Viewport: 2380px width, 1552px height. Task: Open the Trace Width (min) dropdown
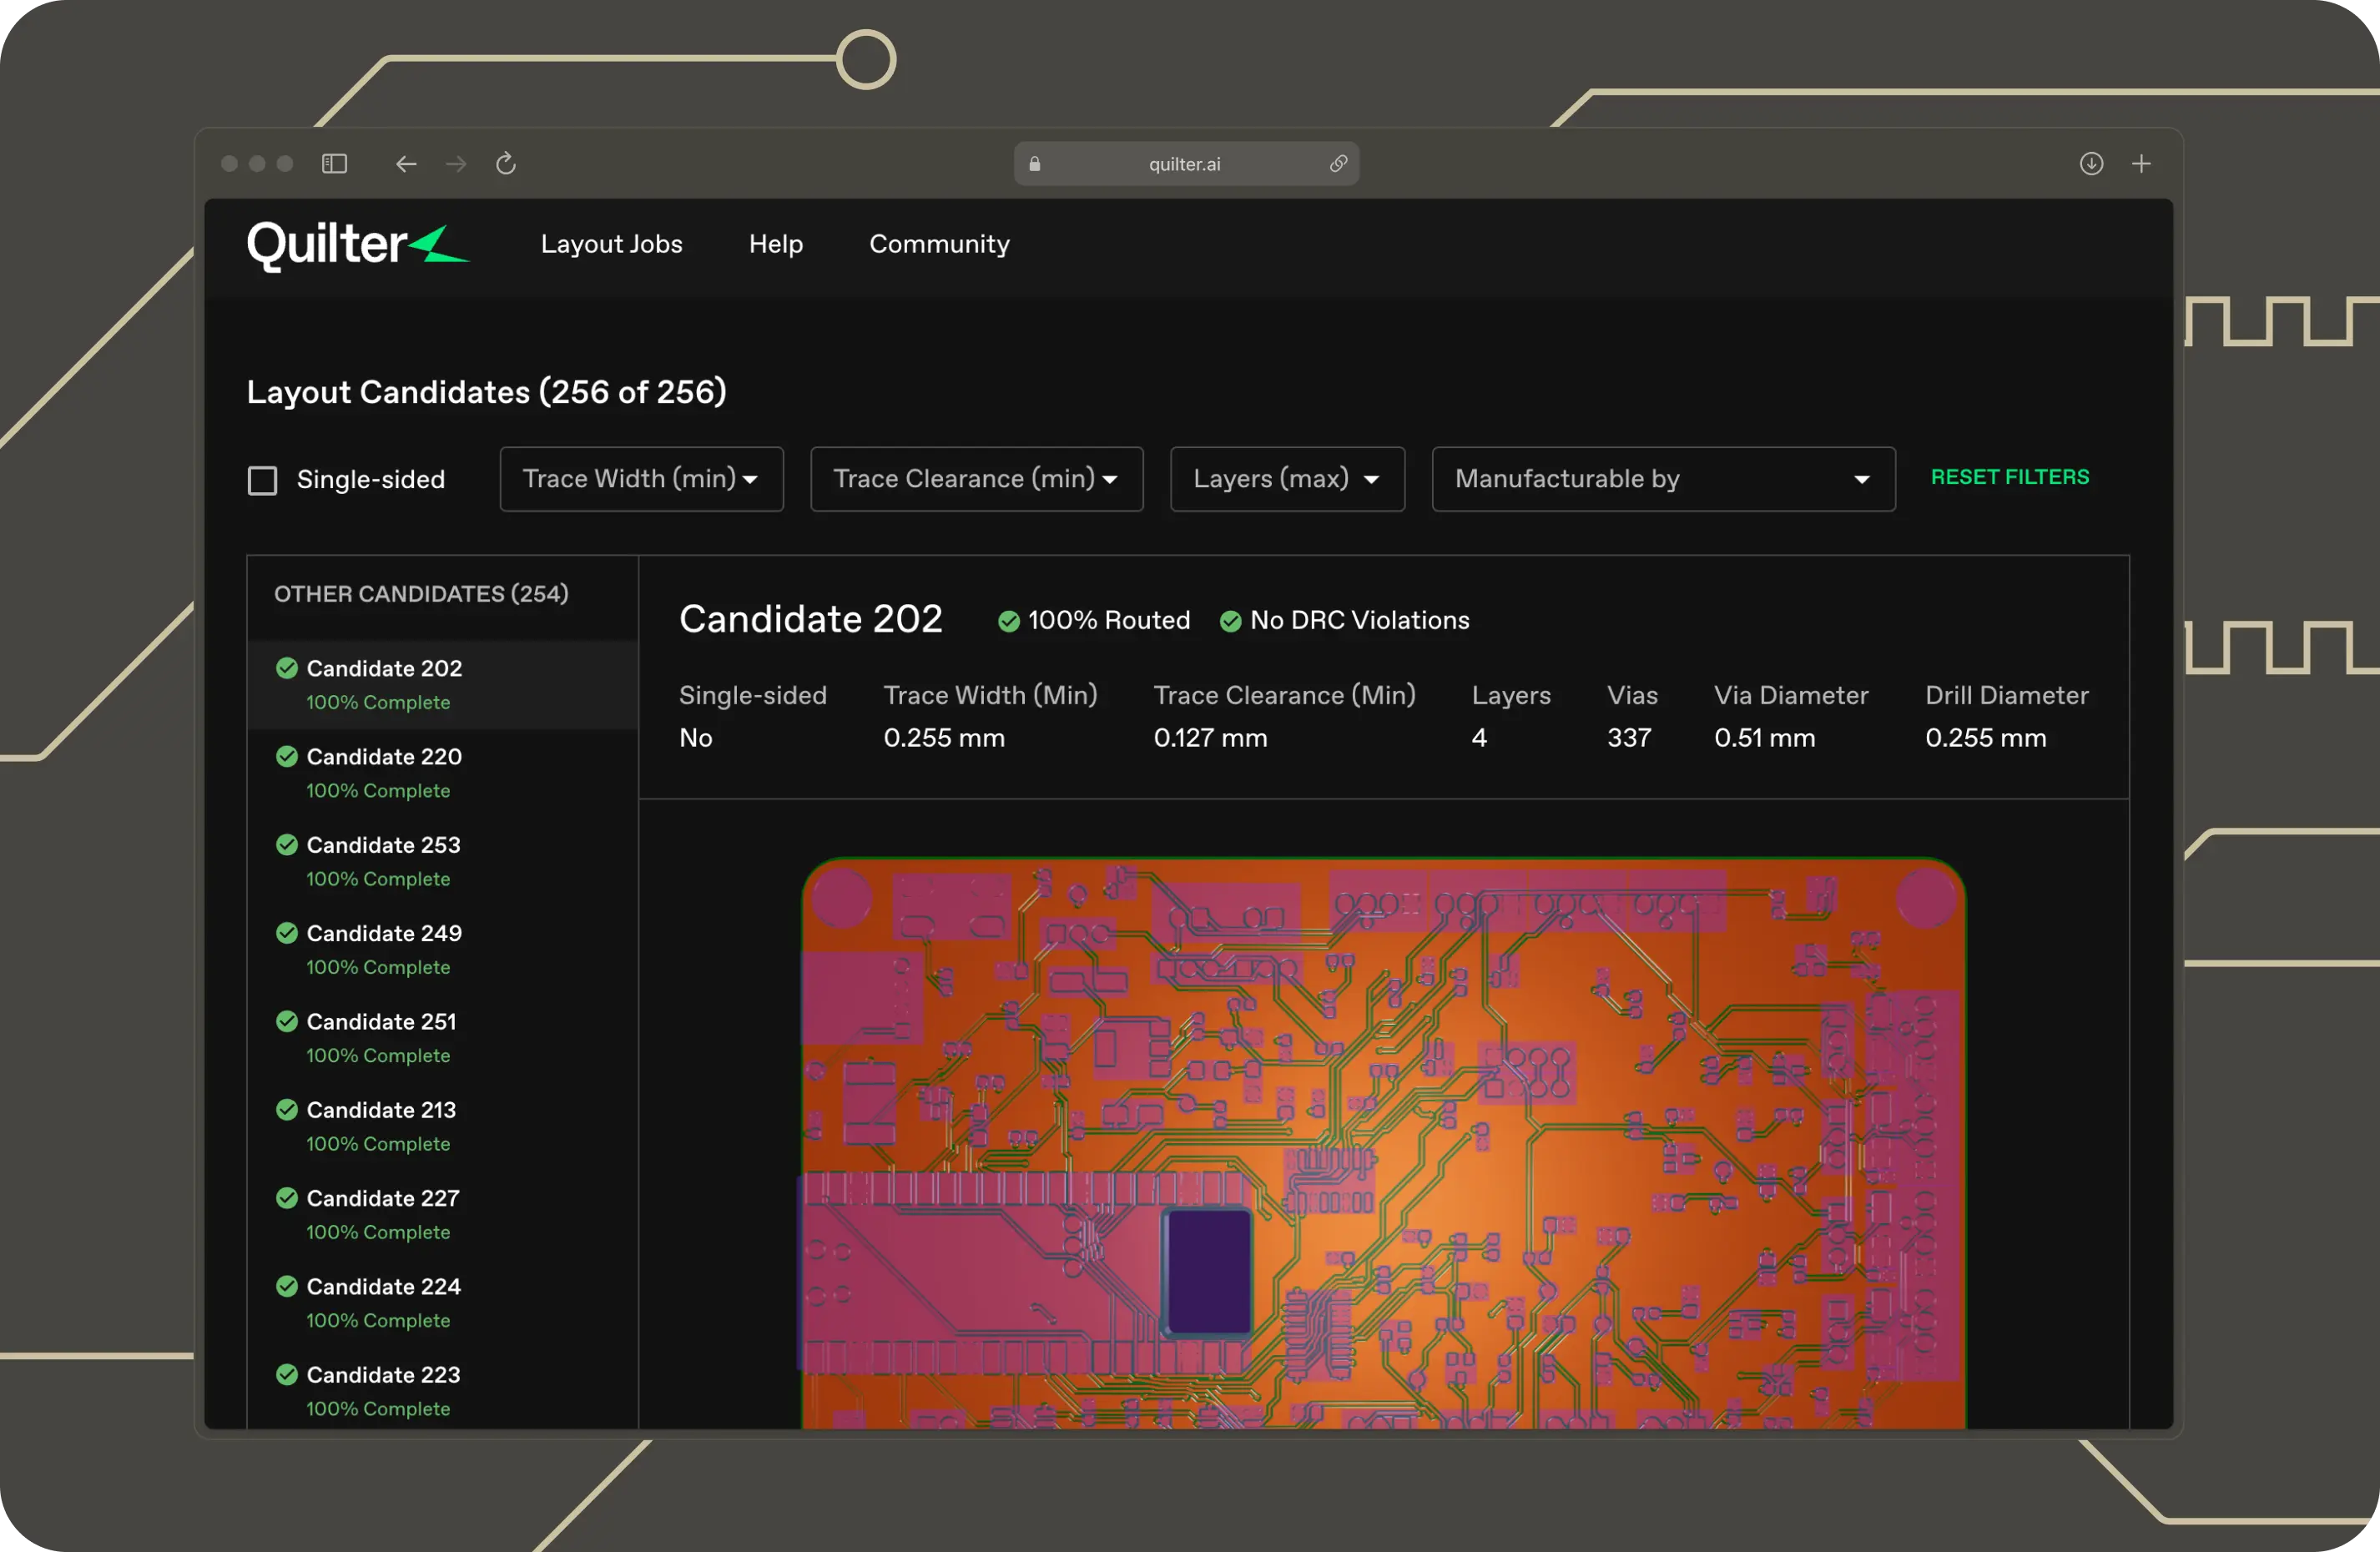point(642,479)
